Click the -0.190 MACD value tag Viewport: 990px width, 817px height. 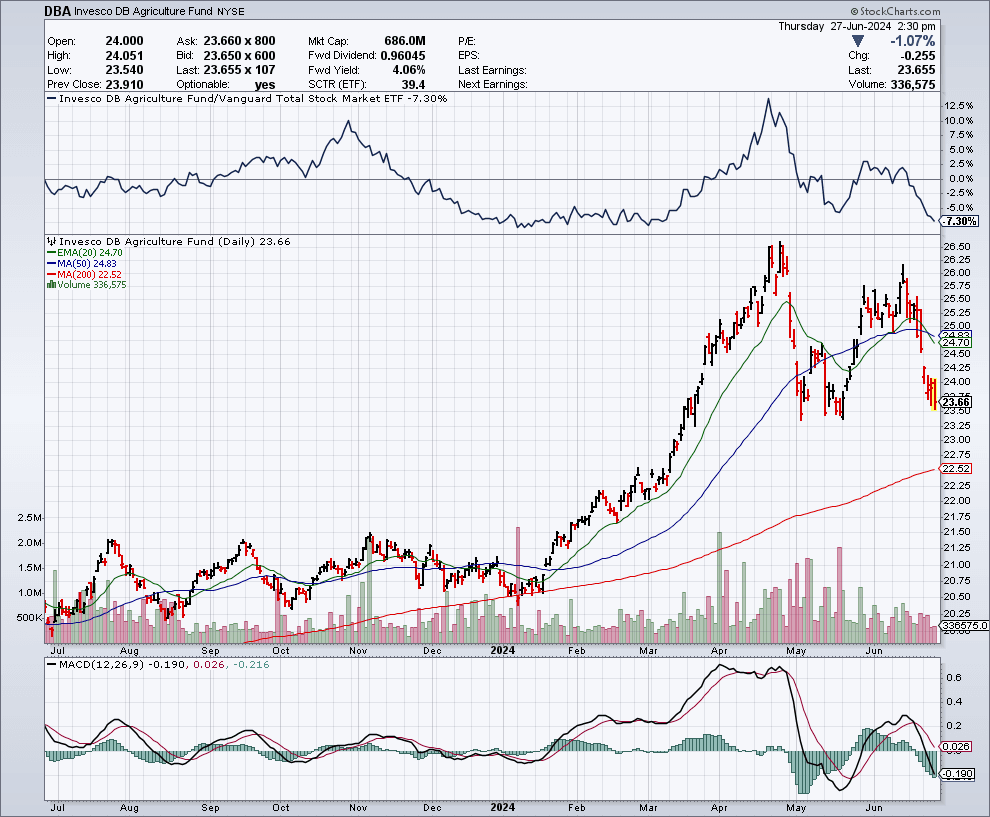tap(958, 774)
